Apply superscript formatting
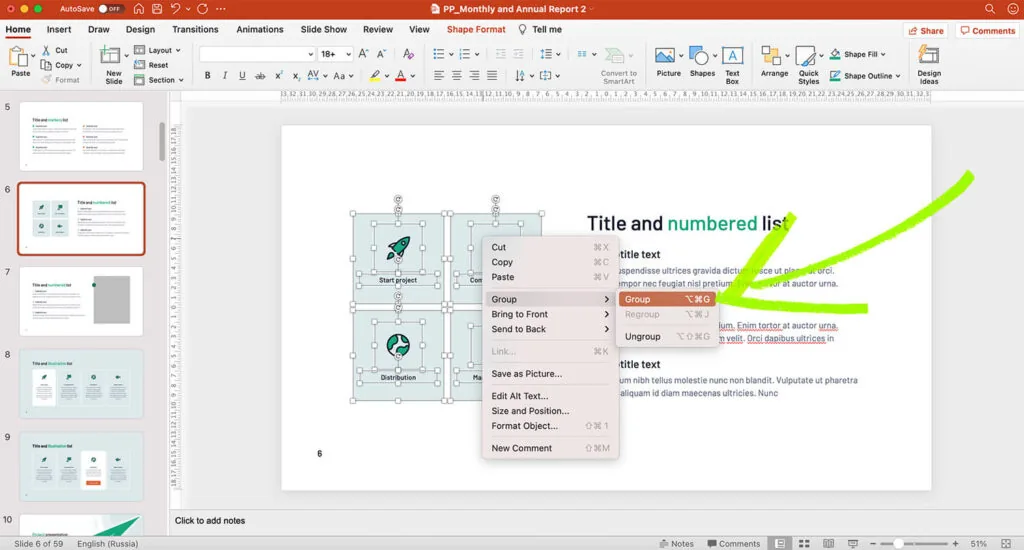This screenshot has width=1024, height=550. click(278, 76)
